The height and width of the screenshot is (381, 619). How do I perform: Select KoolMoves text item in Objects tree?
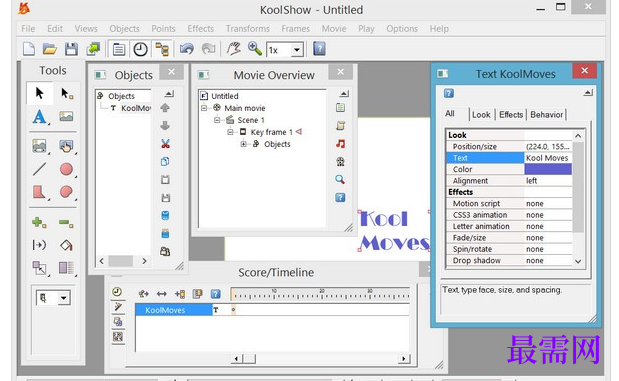(x=135, y=108)
